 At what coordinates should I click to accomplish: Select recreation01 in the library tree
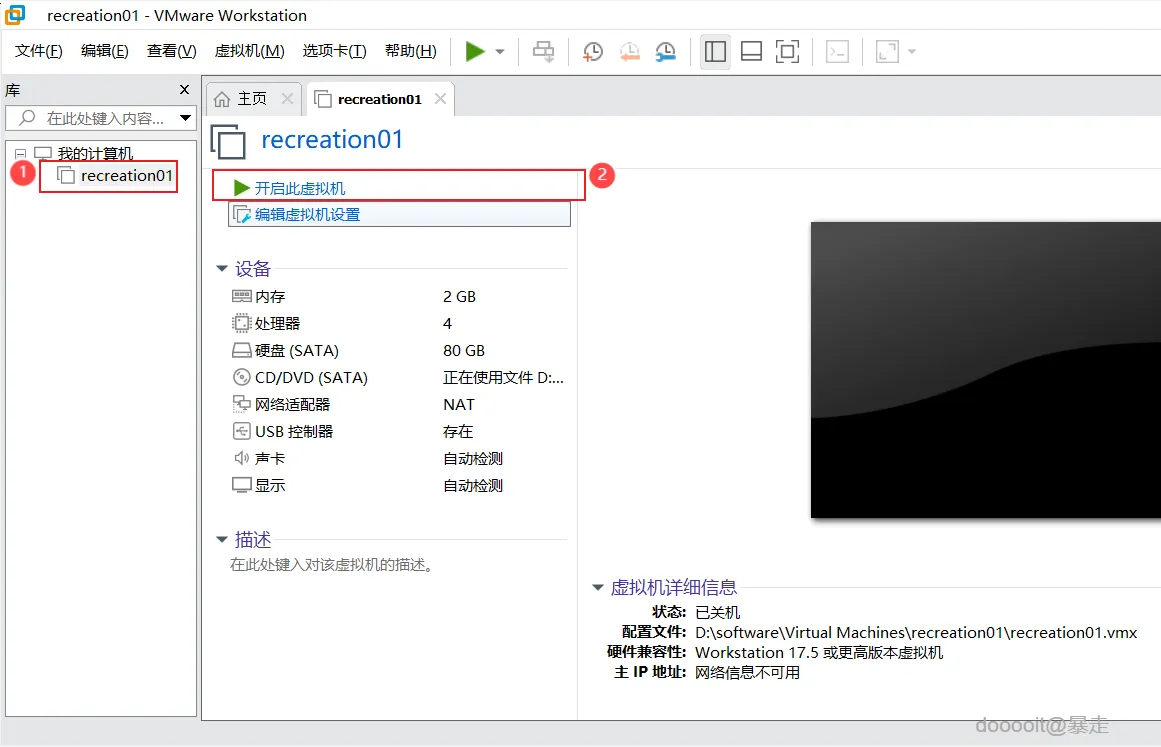(x=126, y=176)
